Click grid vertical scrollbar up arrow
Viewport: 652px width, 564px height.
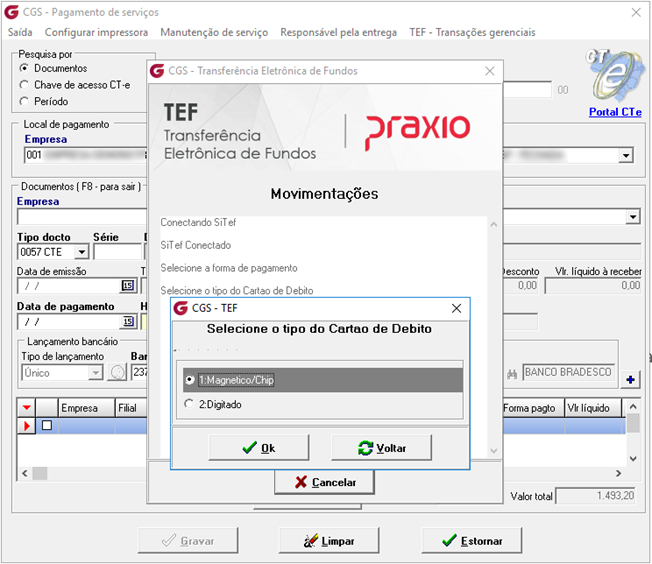pos(633,406)
